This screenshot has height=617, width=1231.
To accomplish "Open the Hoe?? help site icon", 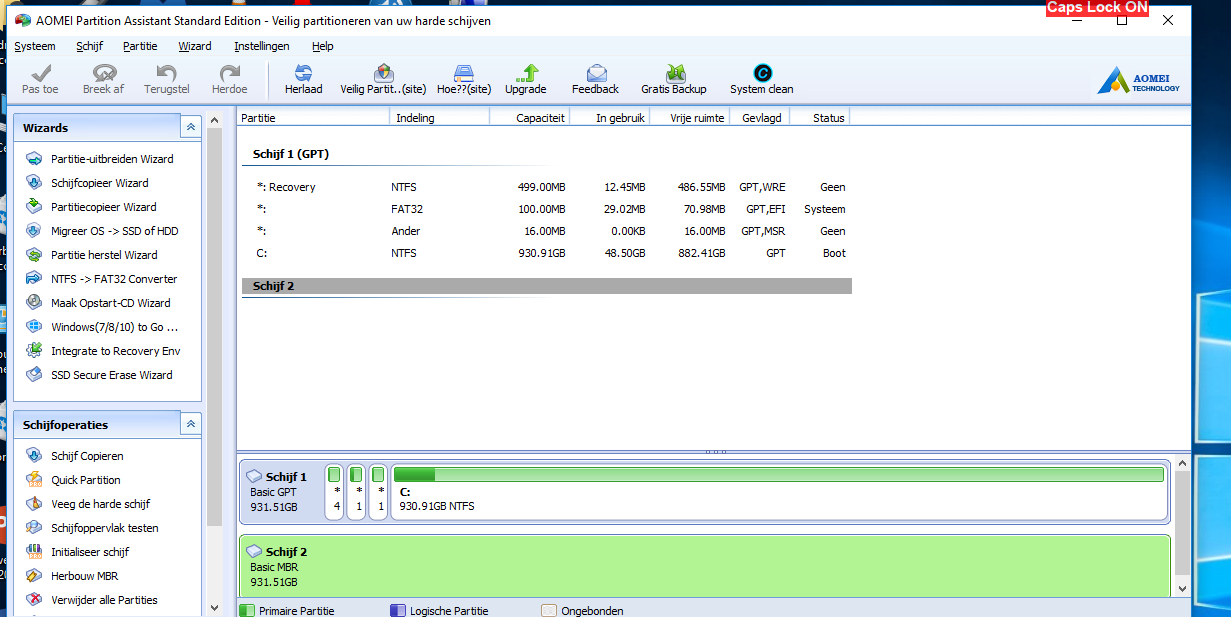I will pos(463,74).
